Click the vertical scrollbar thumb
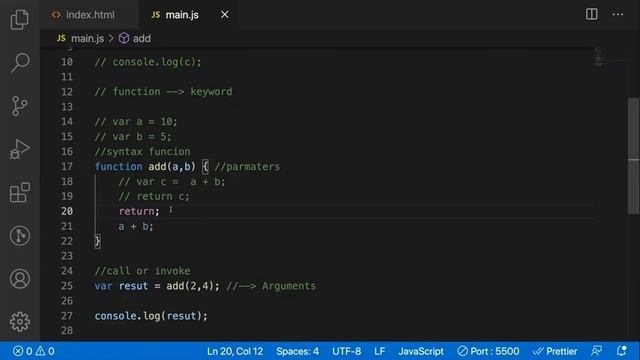 [x=633, y=156]
